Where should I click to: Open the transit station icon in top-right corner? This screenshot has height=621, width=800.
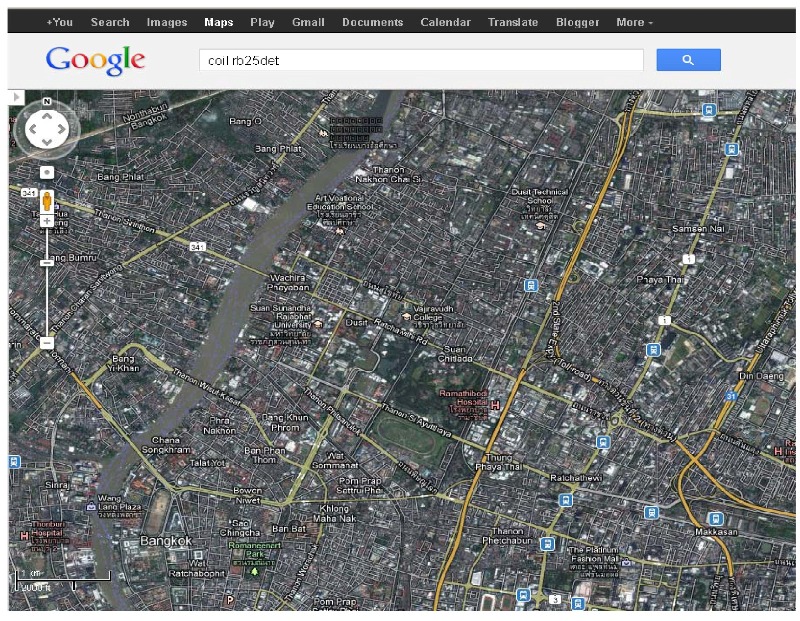point(709,109)
